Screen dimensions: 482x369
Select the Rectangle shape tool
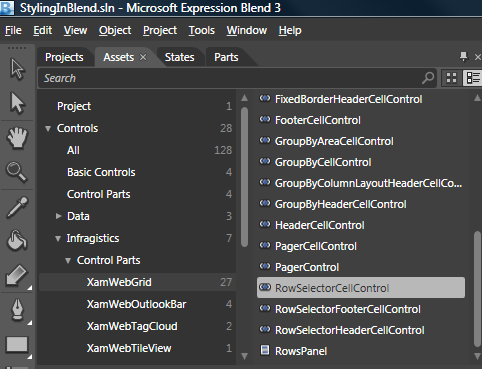point(17,344)
